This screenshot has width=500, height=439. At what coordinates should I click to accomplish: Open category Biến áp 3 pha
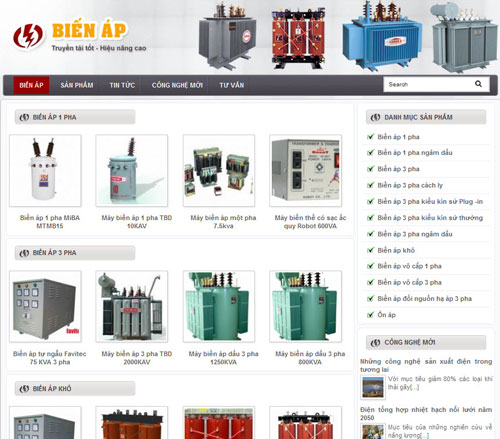(399, 169)
